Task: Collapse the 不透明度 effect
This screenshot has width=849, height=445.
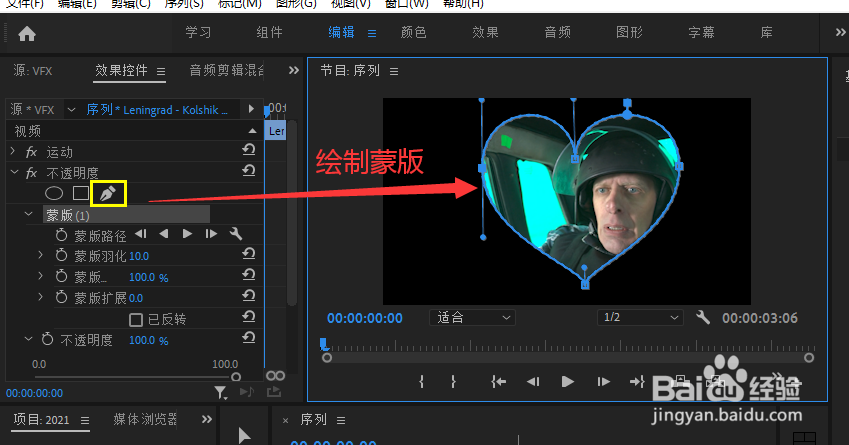Action: pos(14,172)
